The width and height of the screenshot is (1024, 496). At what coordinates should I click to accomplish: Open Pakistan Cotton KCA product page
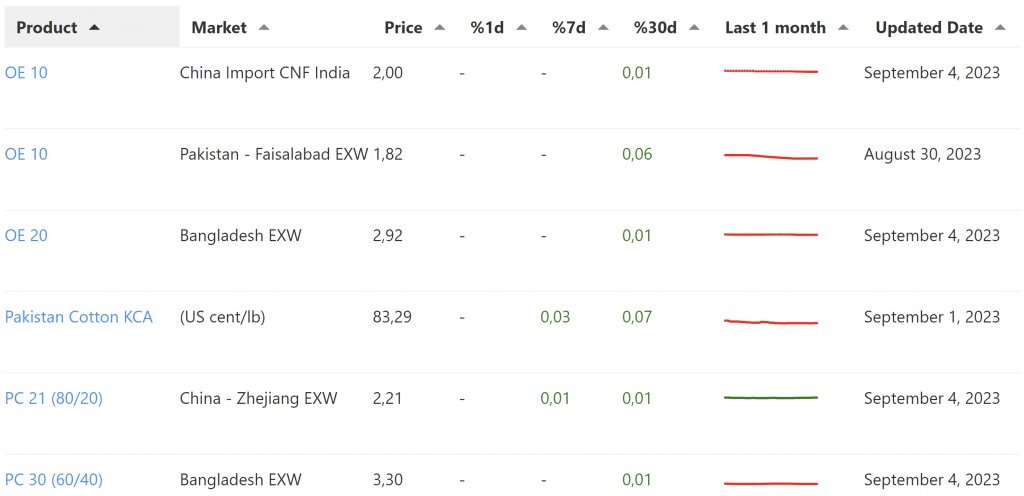(x=79, y=317)
